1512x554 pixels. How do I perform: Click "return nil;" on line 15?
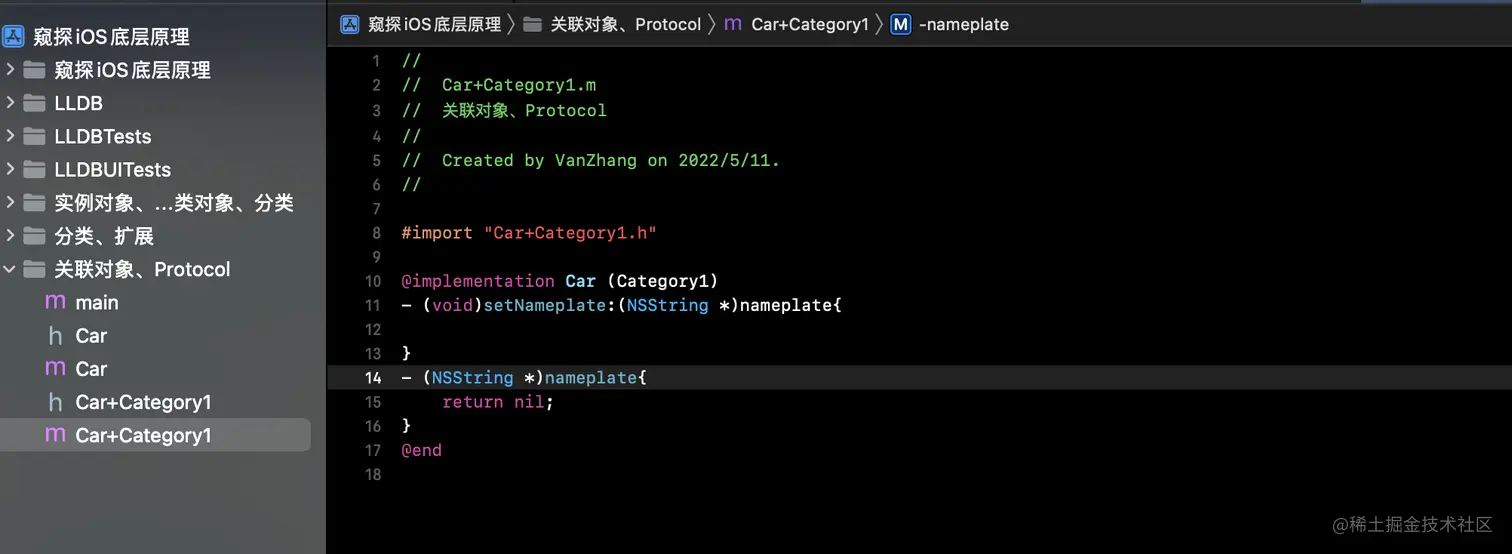point(498,402)
